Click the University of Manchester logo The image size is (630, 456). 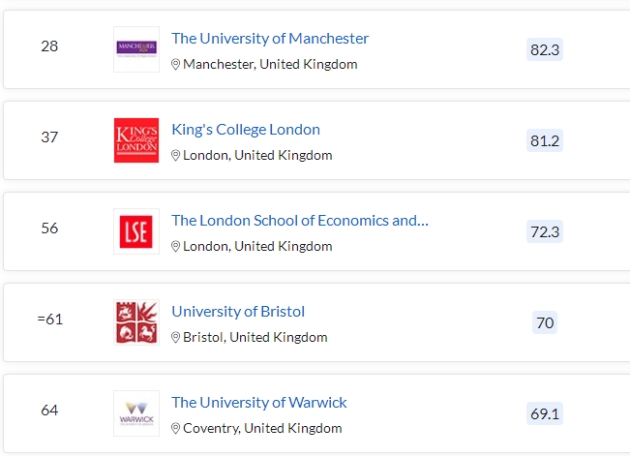[136, 49]
